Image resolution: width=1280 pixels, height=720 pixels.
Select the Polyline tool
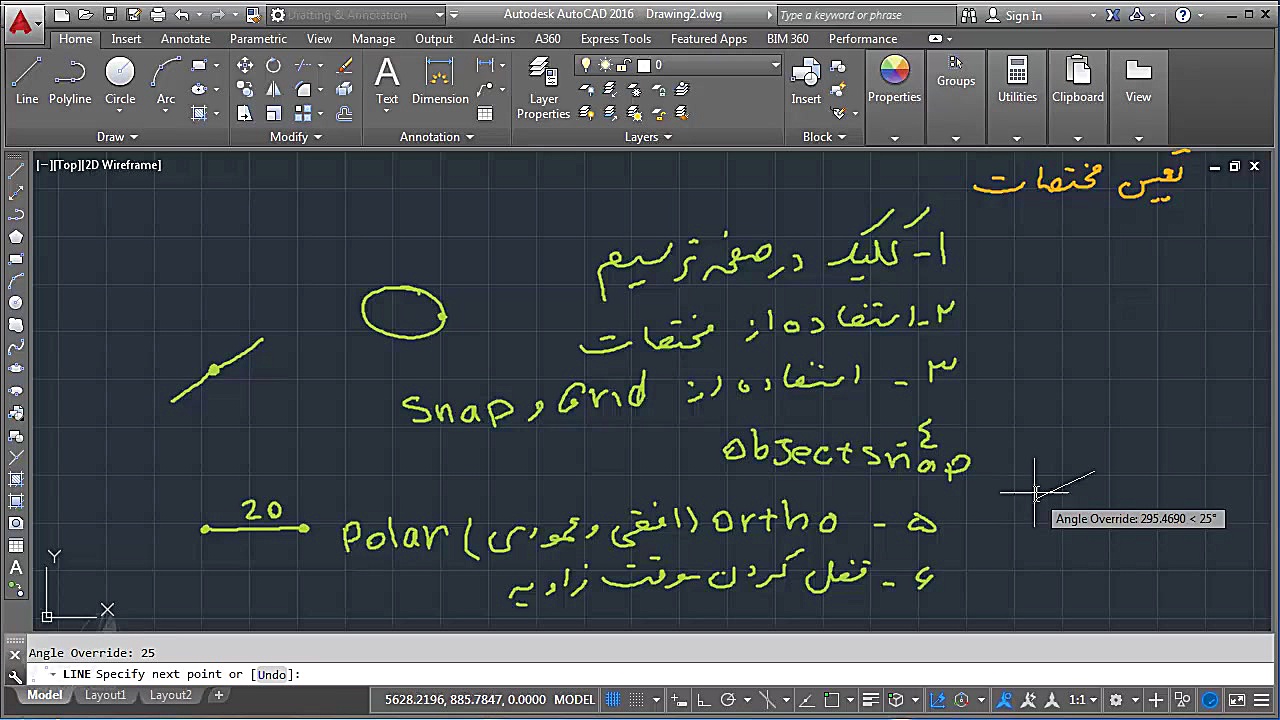tap(70, 80)
